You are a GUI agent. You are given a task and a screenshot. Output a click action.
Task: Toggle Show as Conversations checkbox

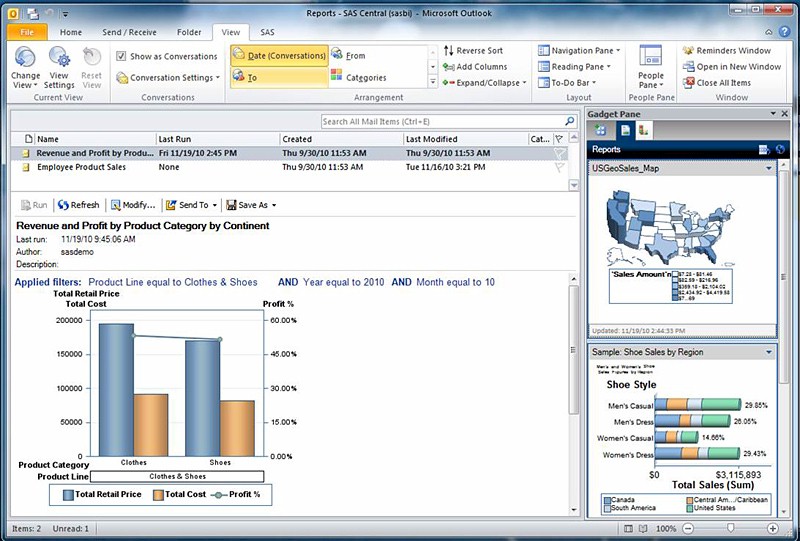click(121, 57)
